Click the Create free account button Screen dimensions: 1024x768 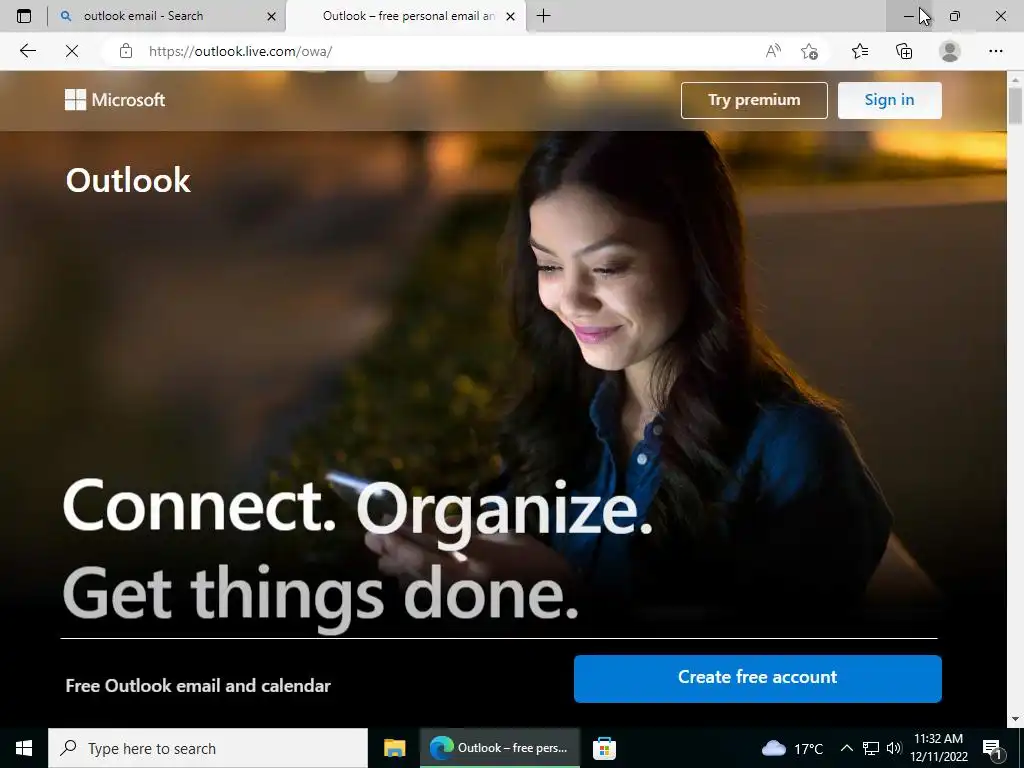pos(758,679)
